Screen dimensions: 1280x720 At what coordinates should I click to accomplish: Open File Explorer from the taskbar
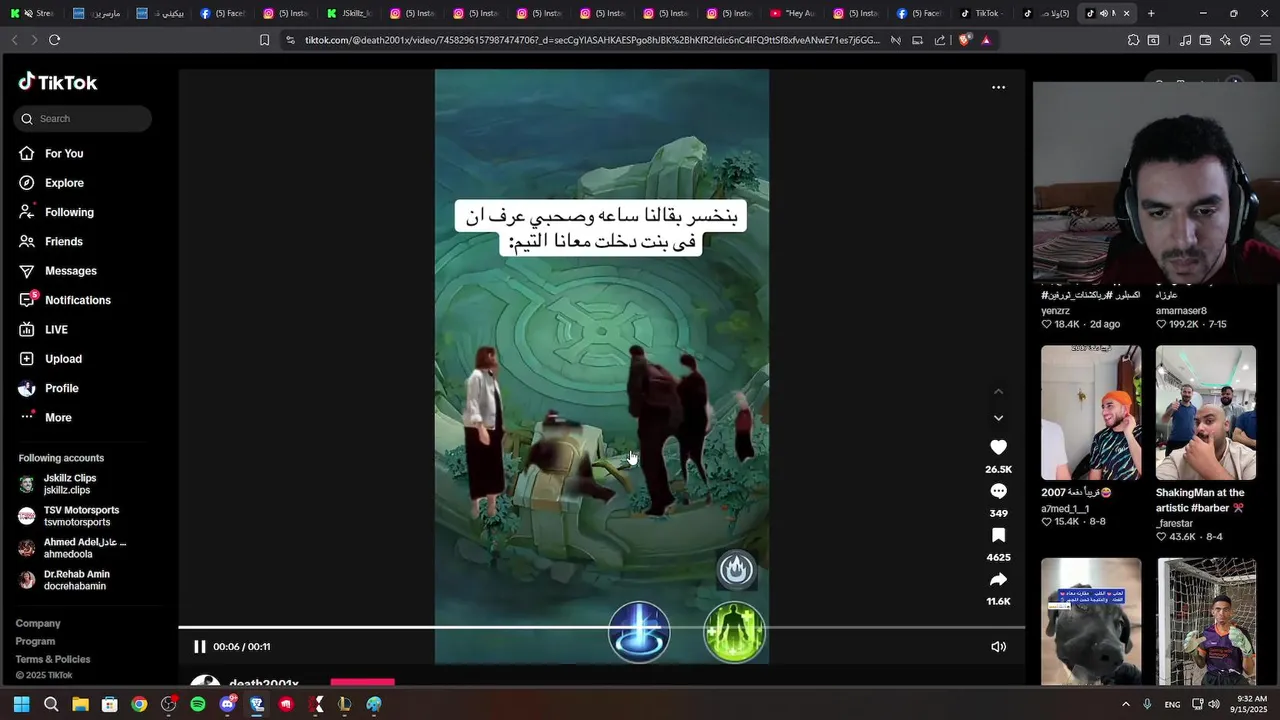coord(80,704)
